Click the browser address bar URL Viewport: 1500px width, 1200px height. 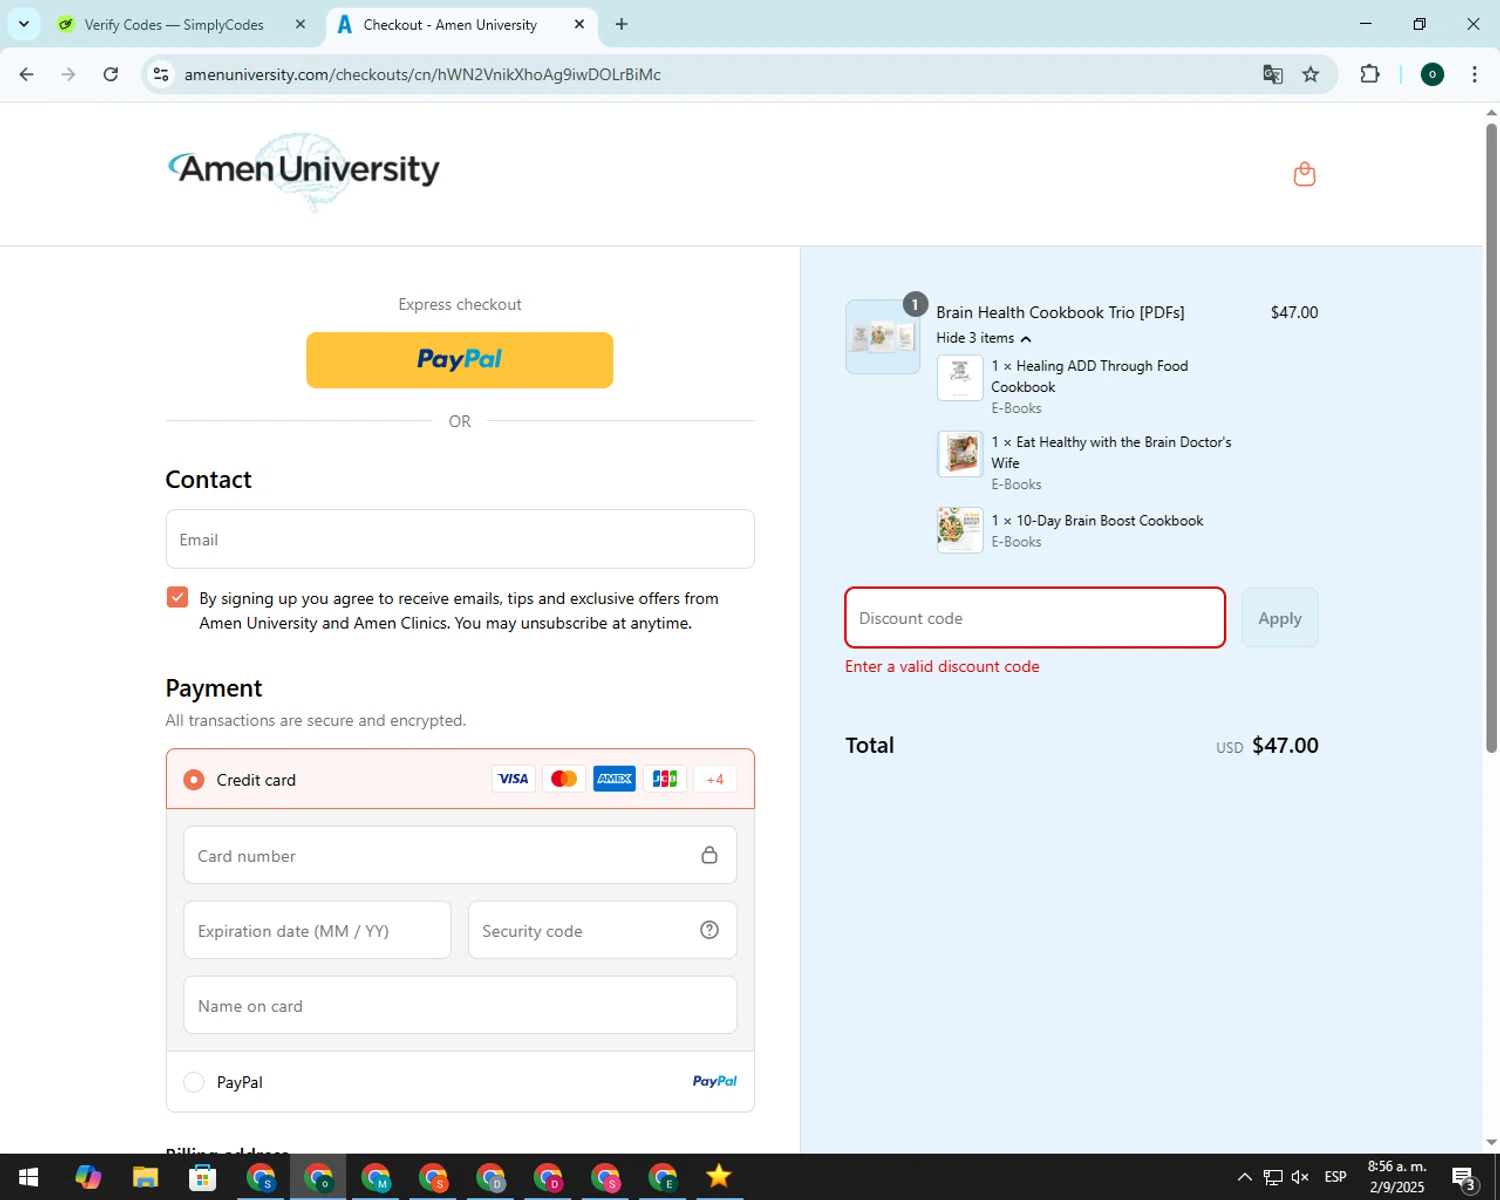click(422, 74)
